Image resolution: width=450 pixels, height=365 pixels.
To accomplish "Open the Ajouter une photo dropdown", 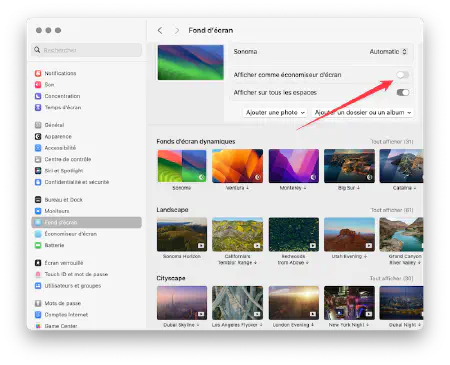I will (275, 113).
